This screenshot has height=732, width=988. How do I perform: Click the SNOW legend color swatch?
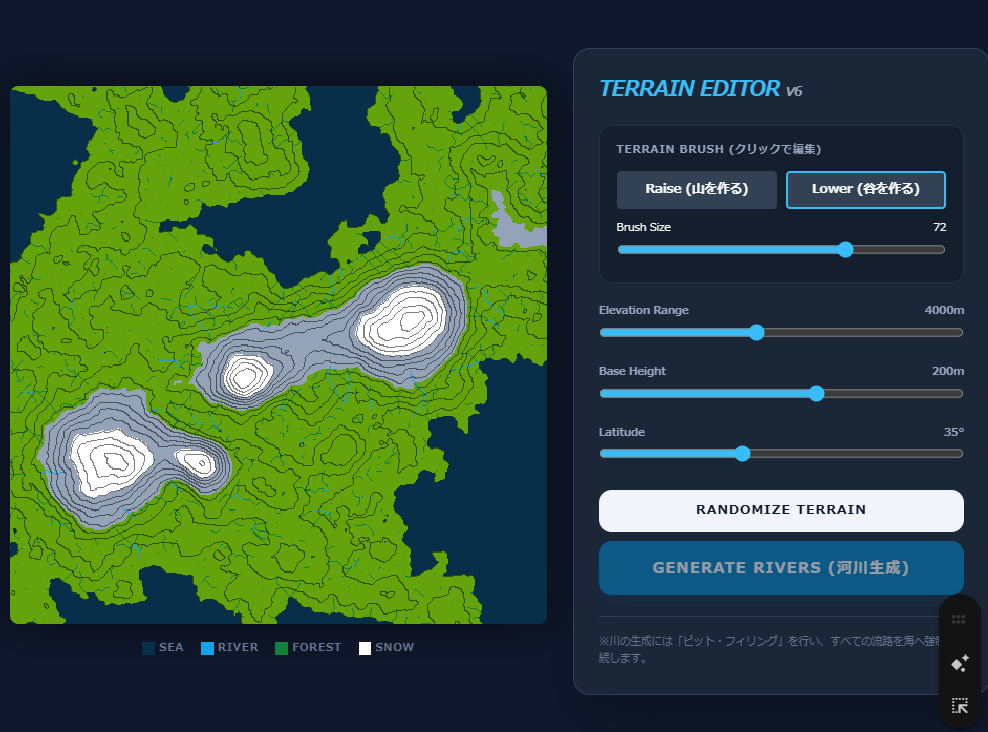tap(365, 648)
